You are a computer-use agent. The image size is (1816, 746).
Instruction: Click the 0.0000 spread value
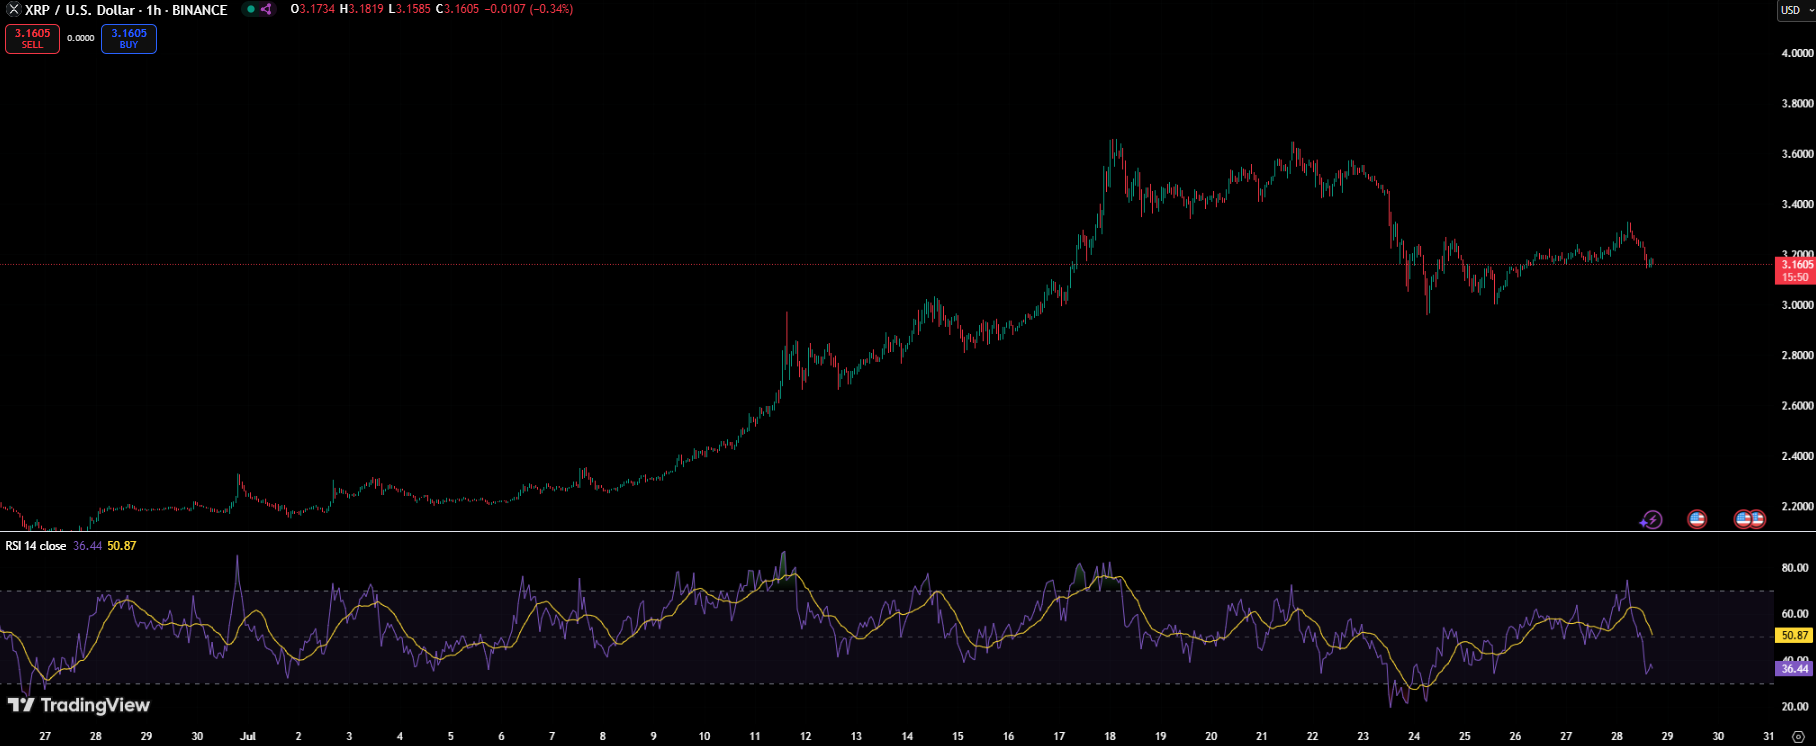pos(81,38)
